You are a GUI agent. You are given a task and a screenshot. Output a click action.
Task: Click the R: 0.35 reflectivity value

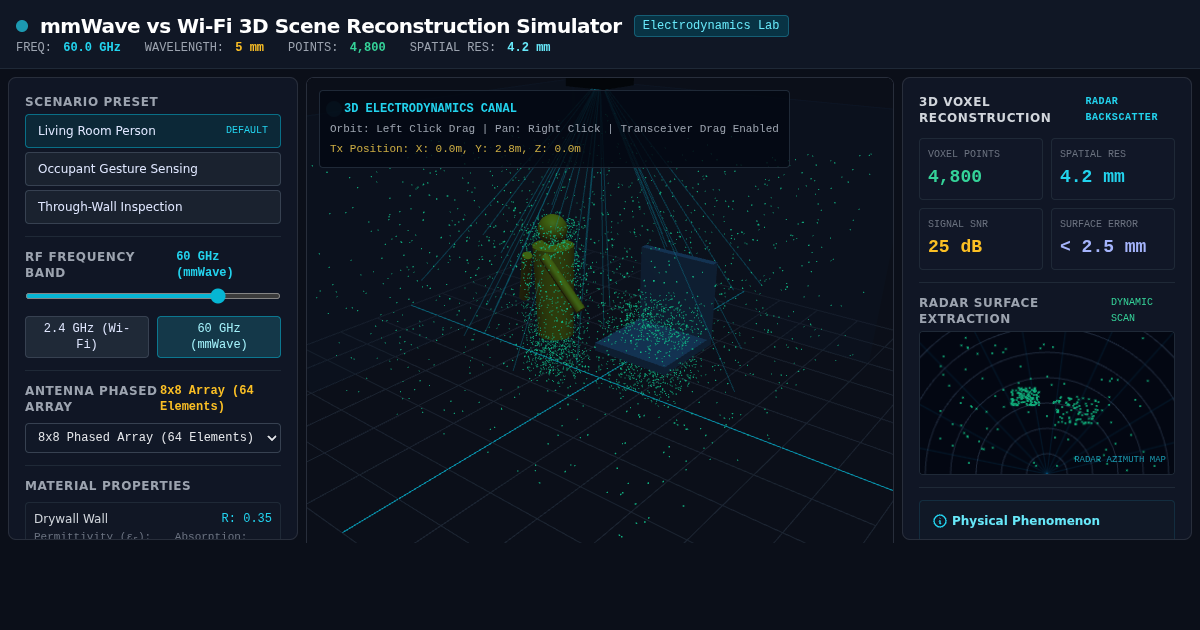(247, 519)
